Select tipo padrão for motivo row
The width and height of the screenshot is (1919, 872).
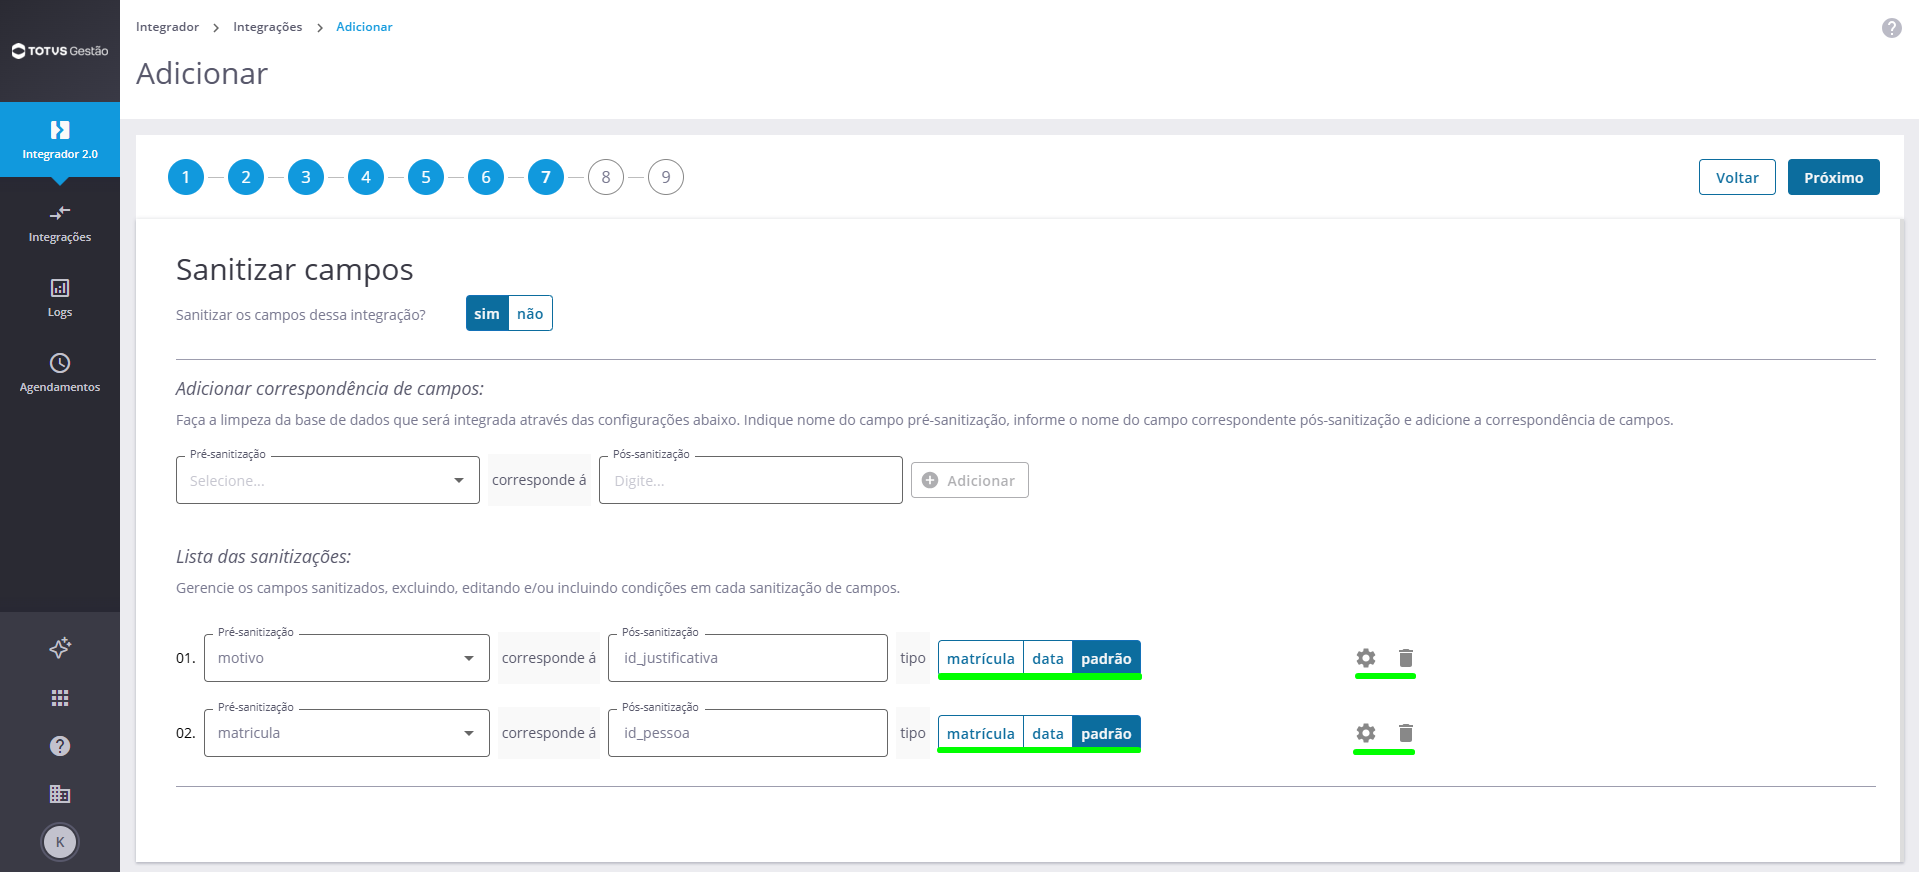(1106, 658)
